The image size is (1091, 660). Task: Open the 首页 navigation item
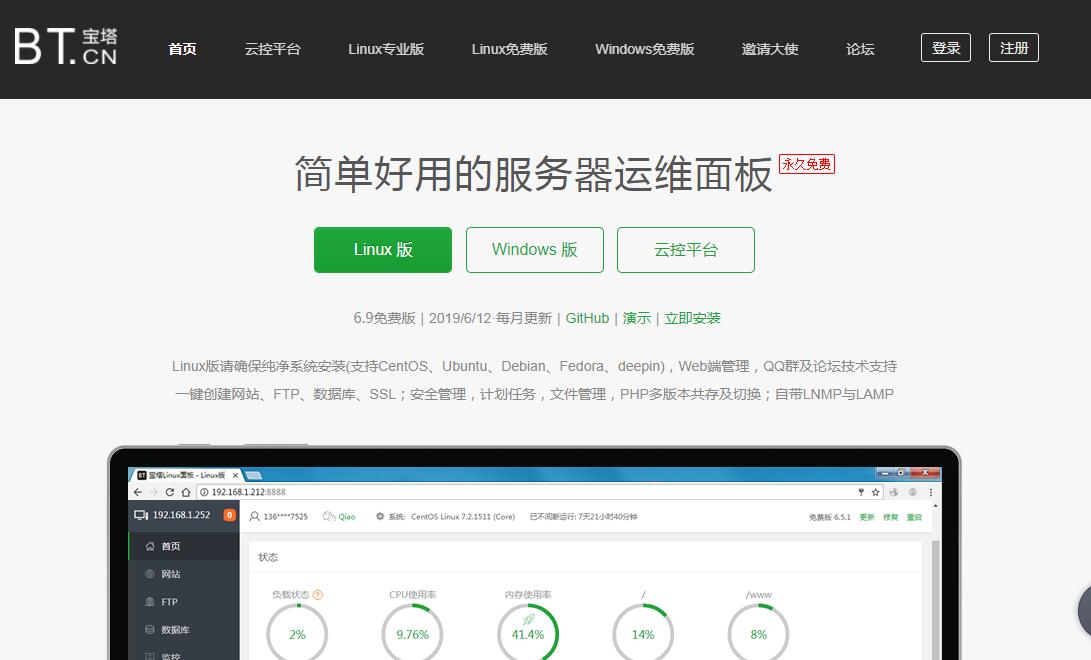182,49
